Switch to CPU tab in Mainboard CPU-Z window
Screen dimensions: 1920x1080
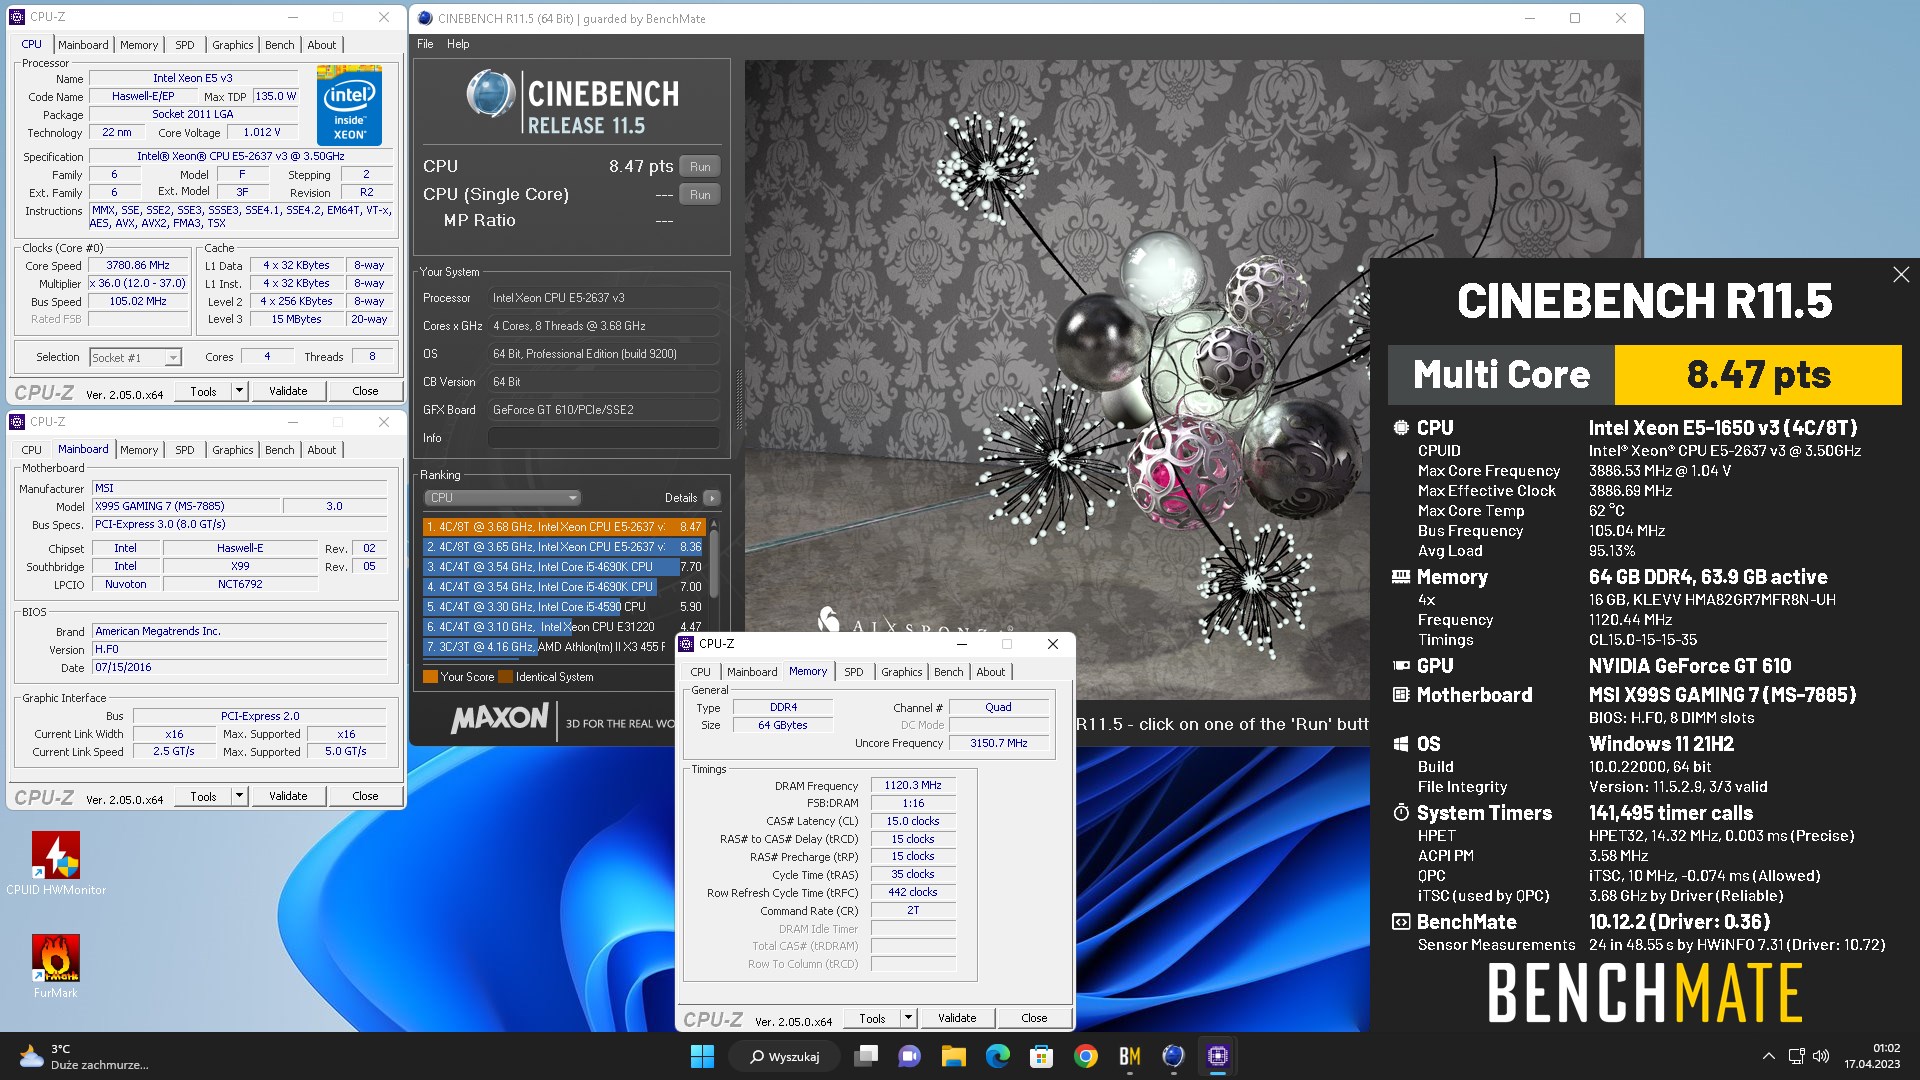(32, 450)
